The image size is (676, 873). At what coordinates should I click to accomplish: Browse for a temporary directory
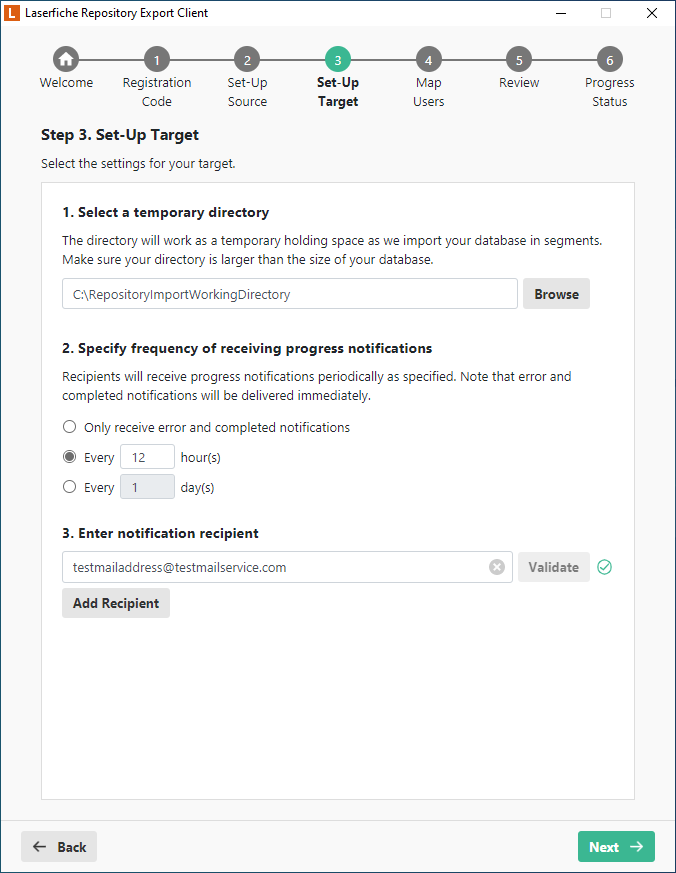[x=556, y=293]
